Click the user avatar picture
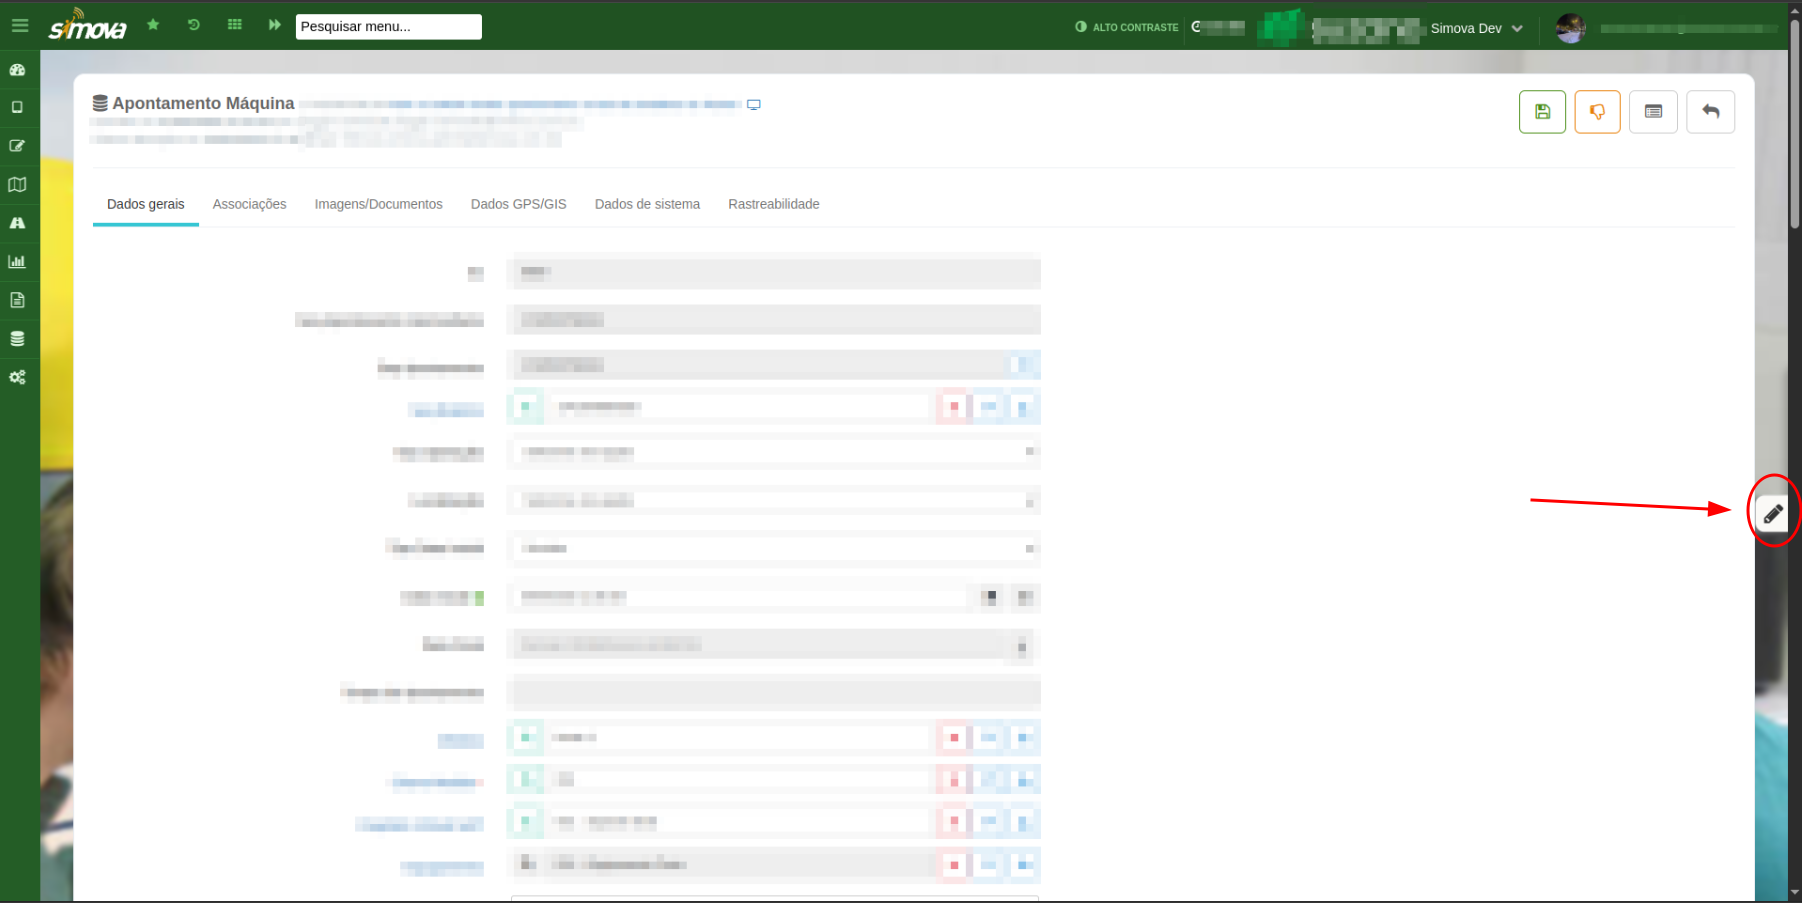This screenshot has height=903, width=1802. [1570, 28]
